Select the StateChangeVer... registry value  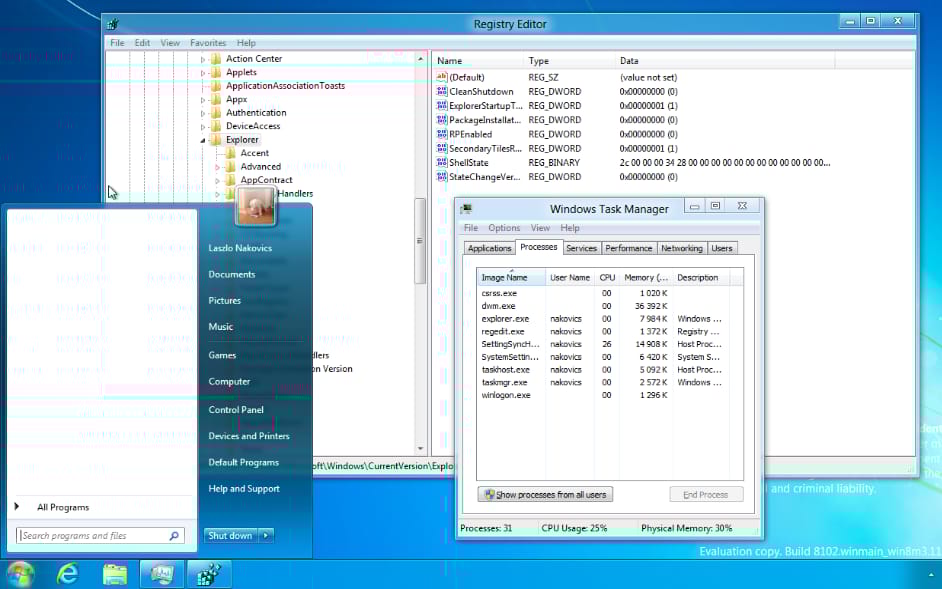[485, 177]
